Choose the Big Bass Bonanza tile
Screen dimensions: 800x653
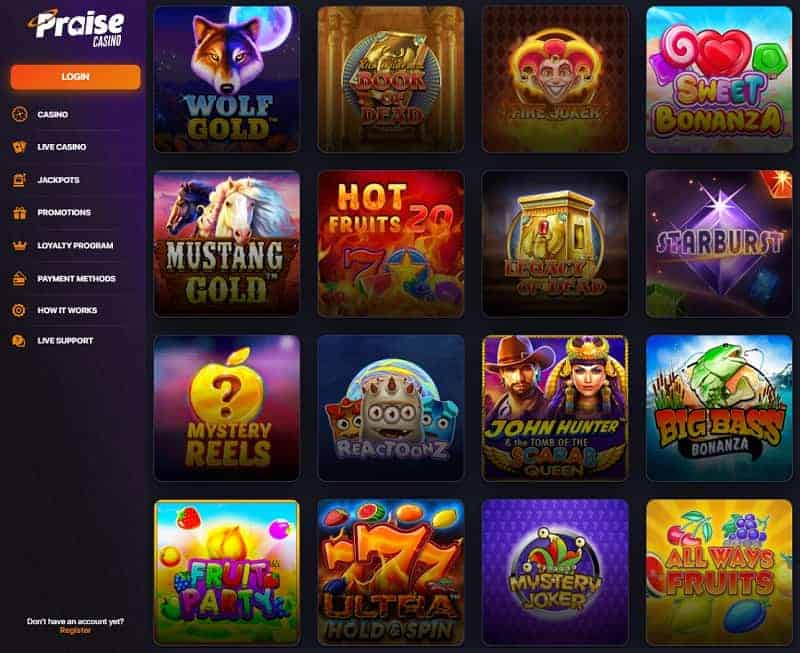pyautogui.click(x=719, y=408)
